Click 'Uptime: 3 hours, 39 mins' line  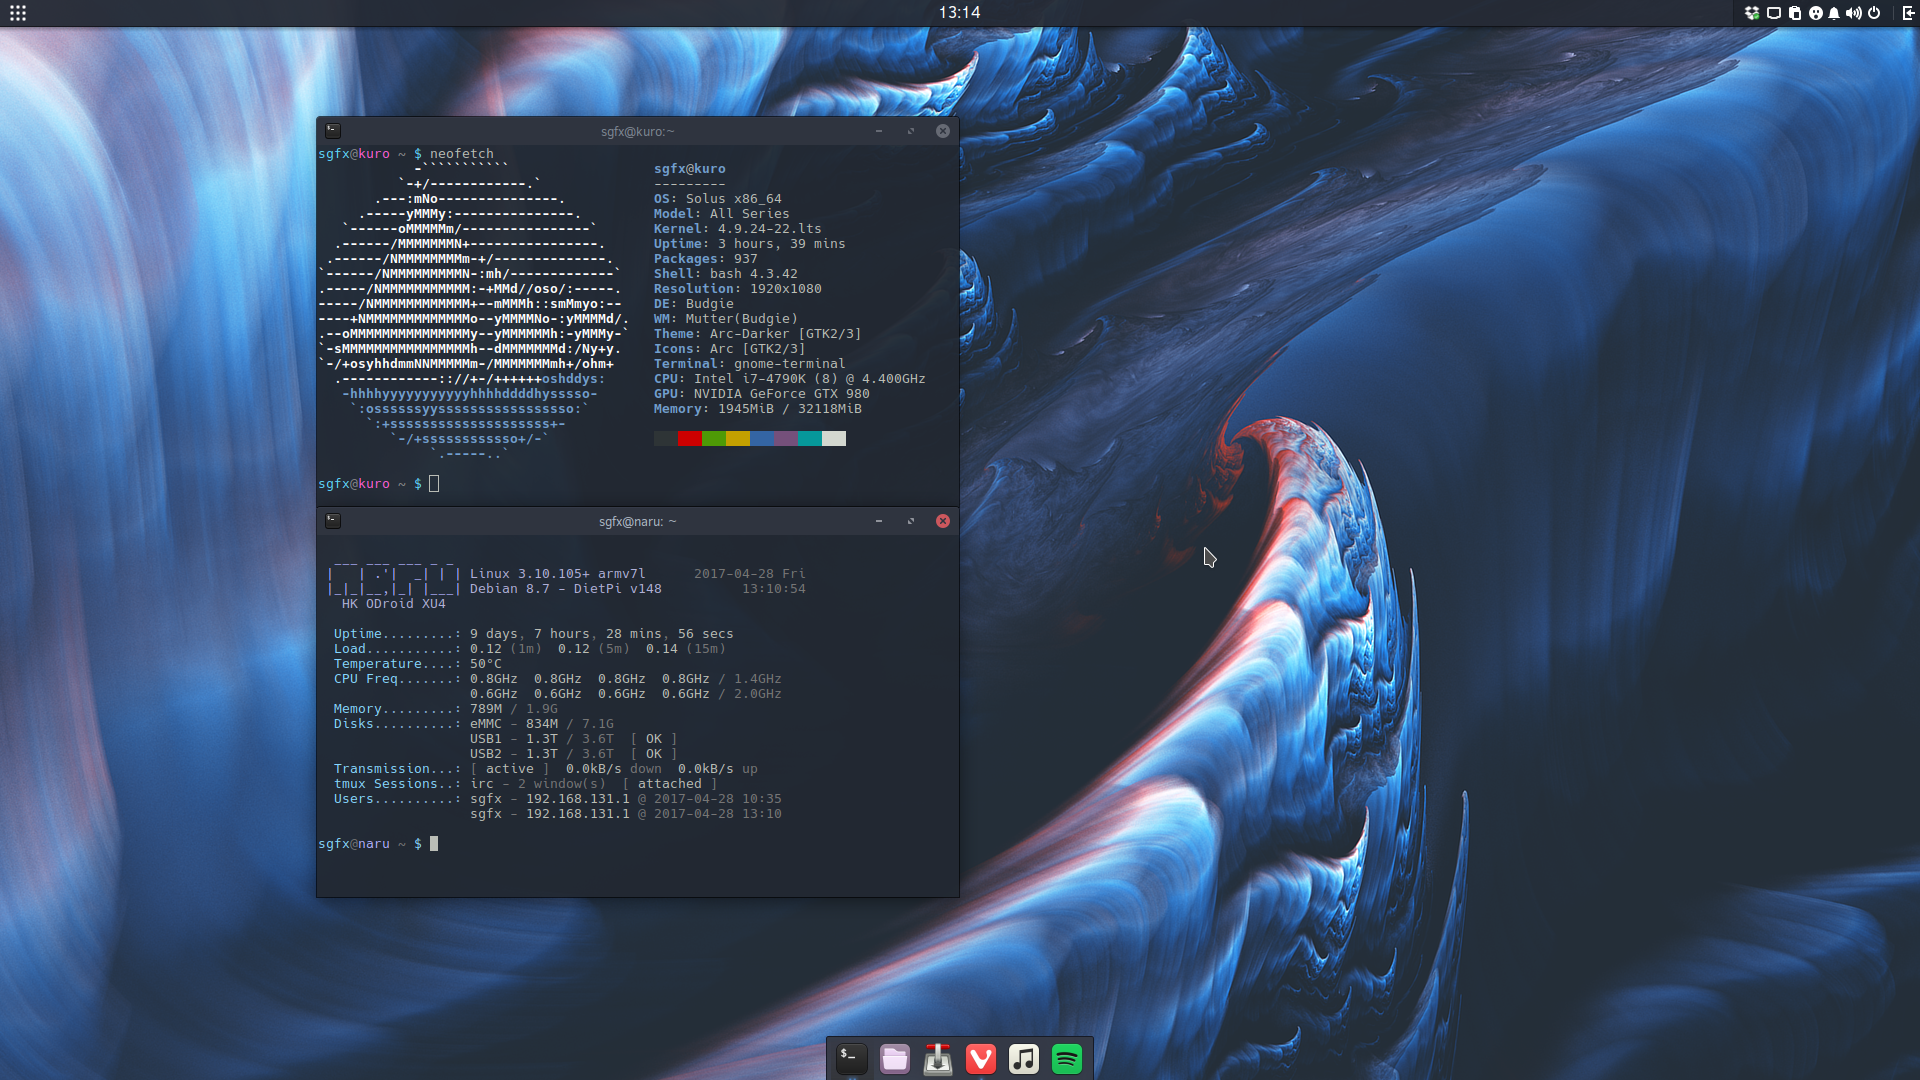(750, 243)
